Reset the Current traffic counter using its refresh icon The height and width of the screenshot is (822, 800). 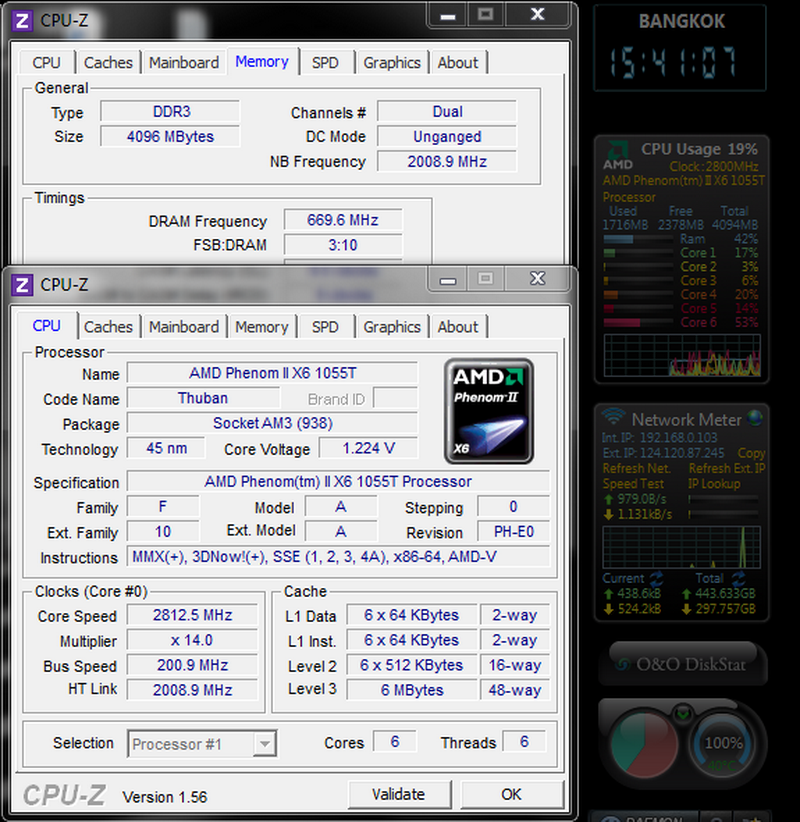[656, 579]
